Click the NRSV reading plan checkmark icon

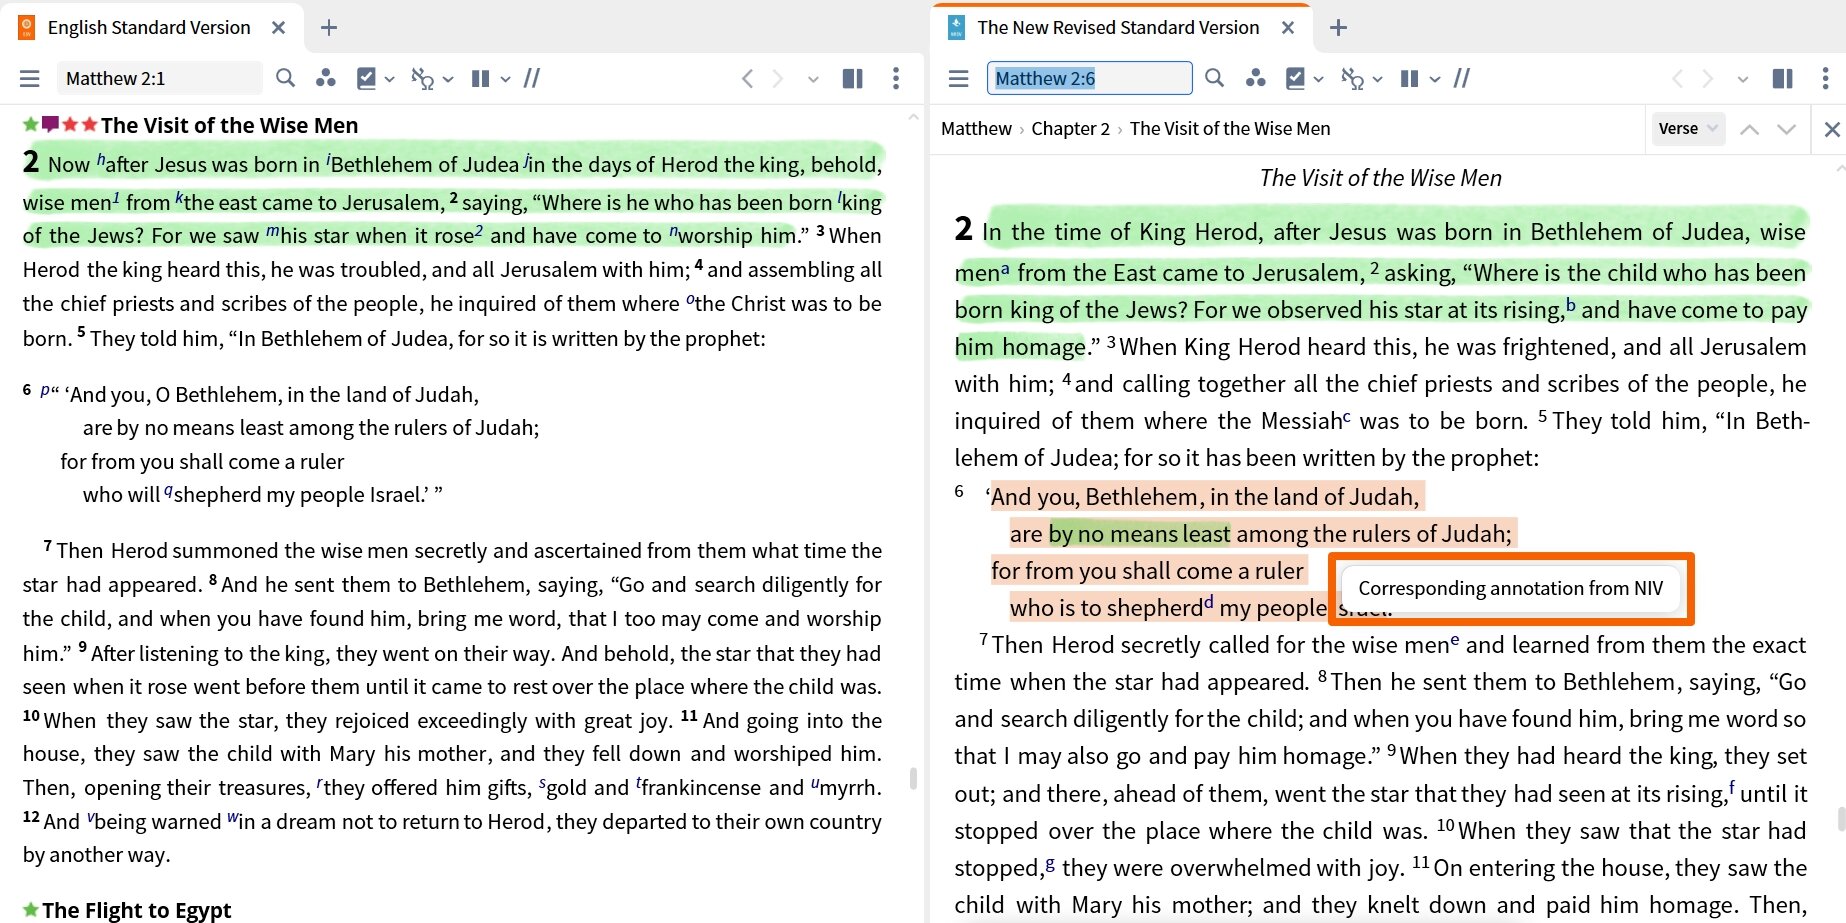pyautogui.click(x=1296, y=78)
